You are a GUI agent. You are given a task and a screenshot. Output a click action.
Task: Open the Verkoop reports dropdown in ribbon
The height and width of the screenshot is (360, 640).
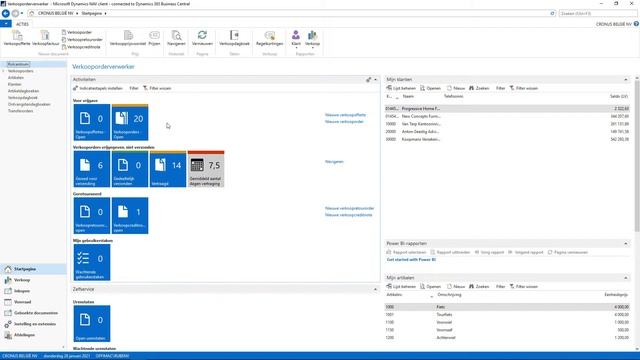click(312, 39)
